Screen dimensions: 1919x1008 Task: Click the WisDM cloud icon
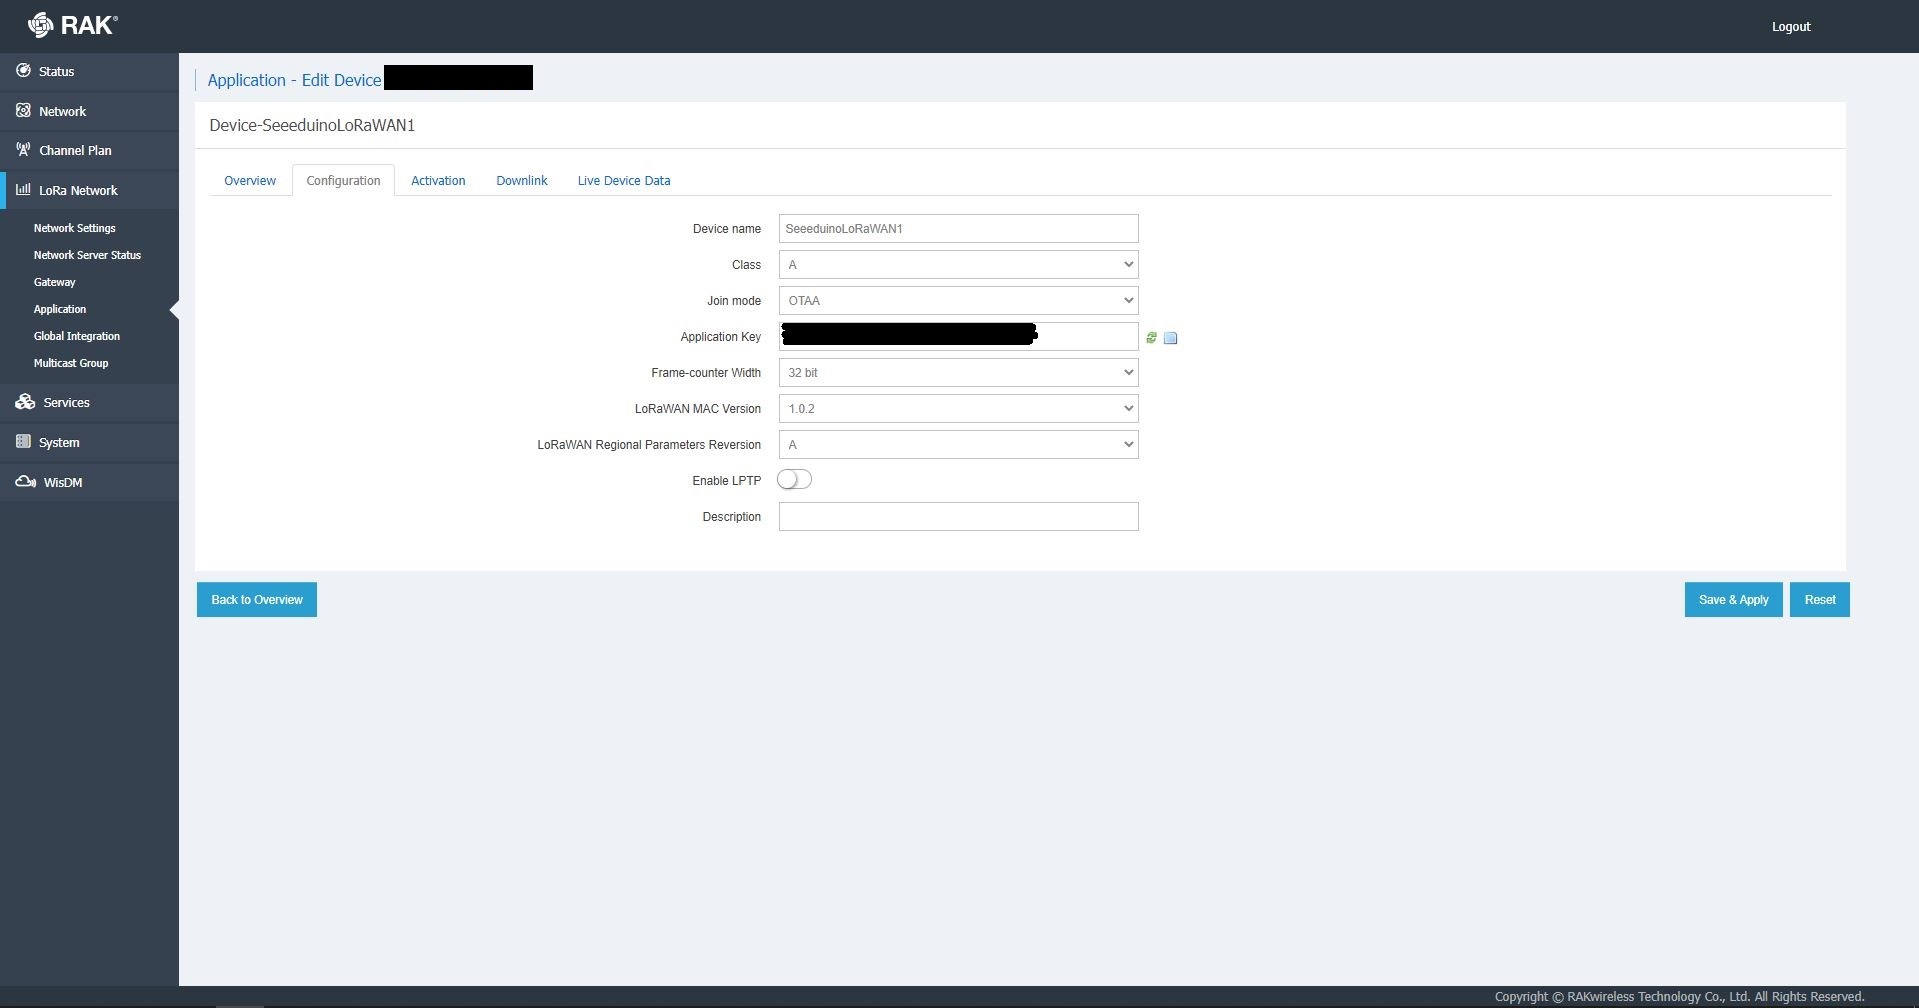point(25,482)
